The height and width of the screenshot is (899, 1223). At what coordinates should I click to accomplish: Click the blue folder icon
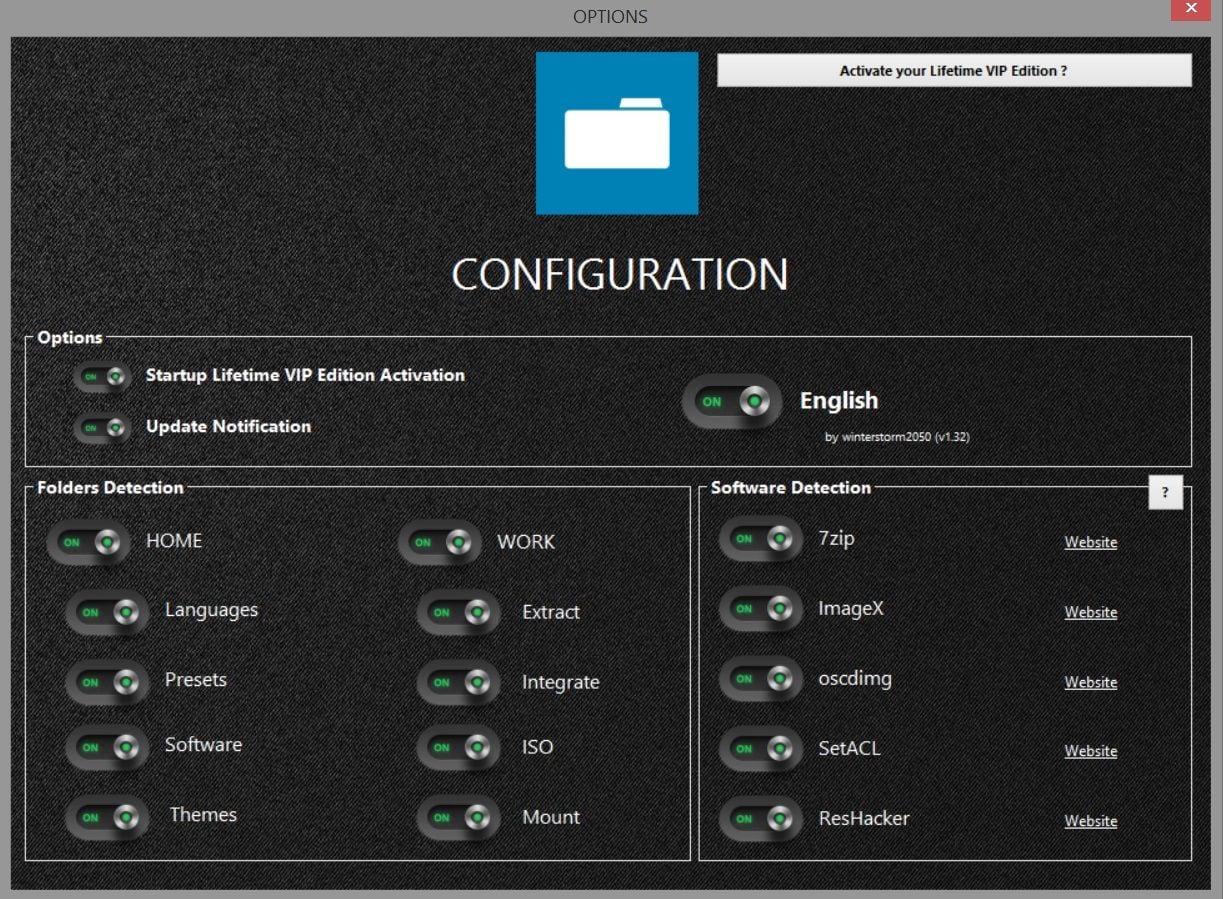[617, 133]
